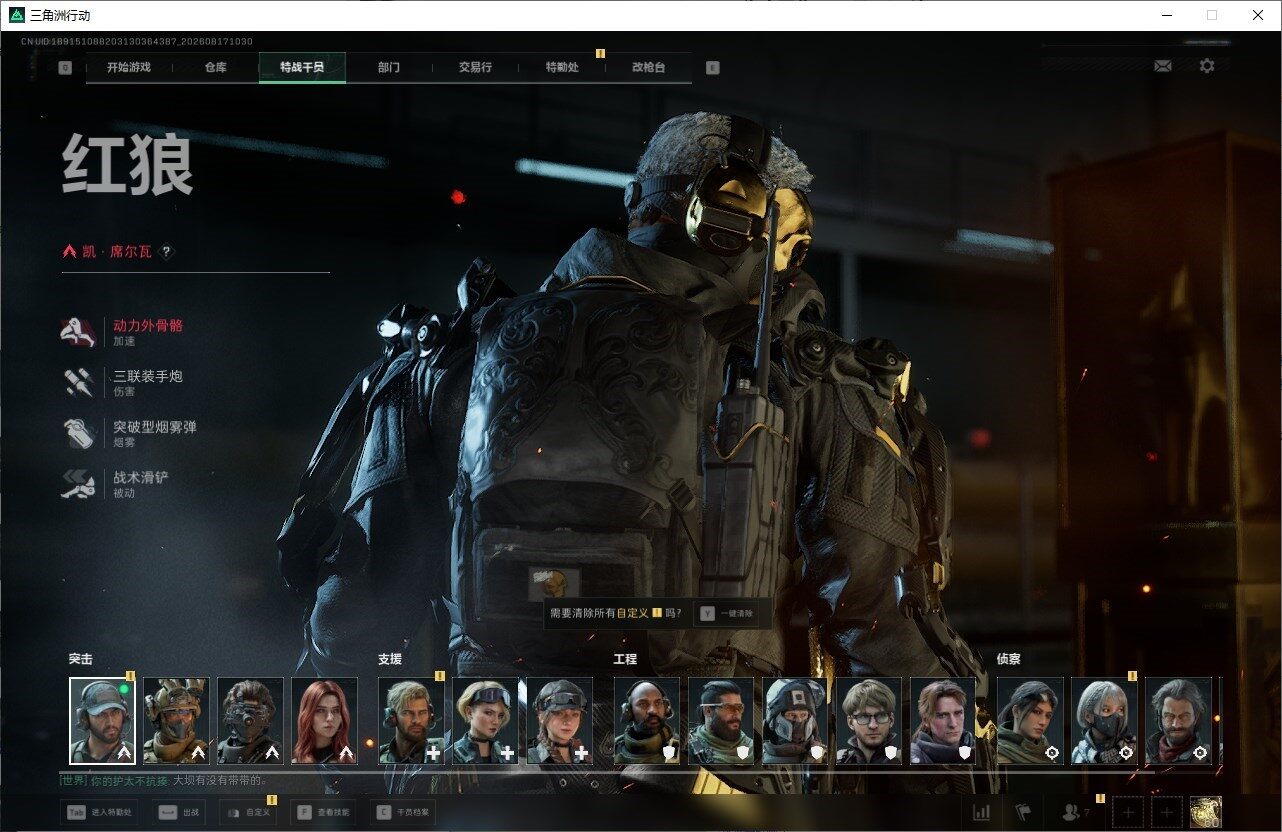Click the 进入特勤处 Tab button
Screen dimensions: 1282x832
pos(100,813)
